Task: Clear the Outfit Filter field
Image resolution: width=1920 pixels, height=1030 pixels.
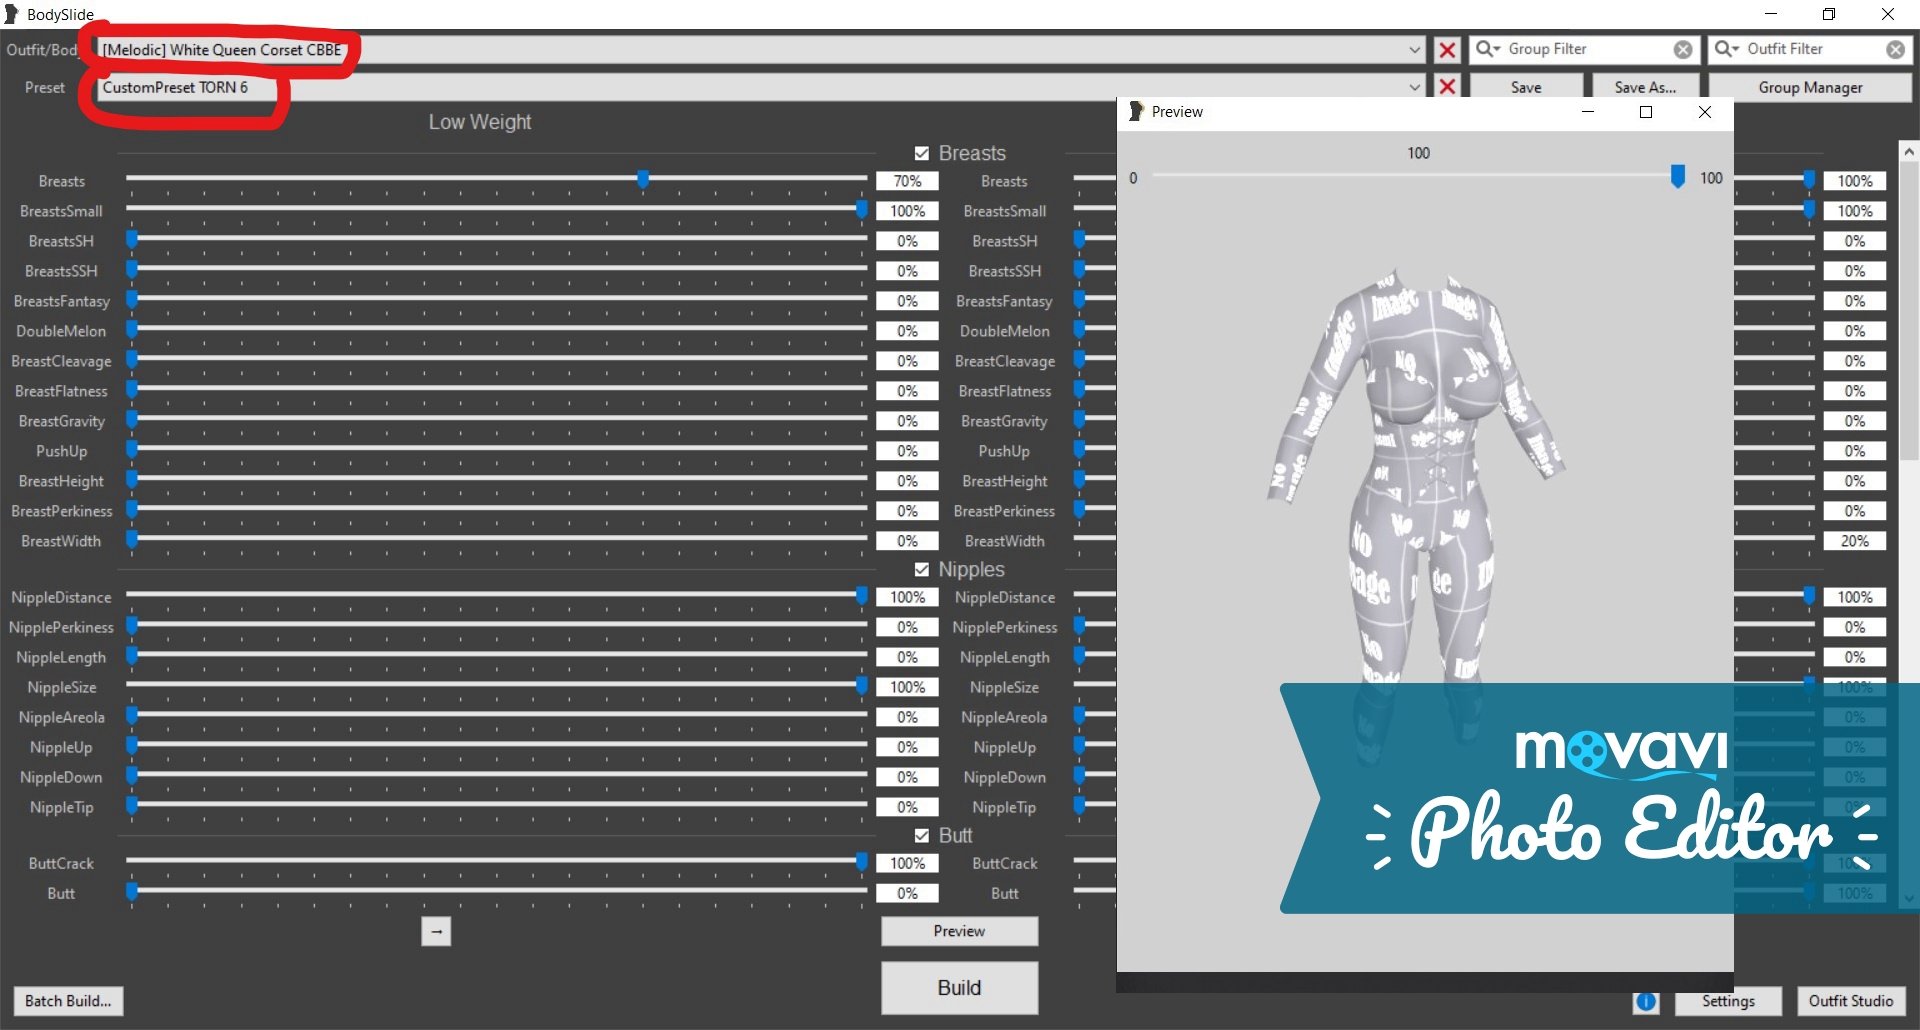Action: [1895, 49]
